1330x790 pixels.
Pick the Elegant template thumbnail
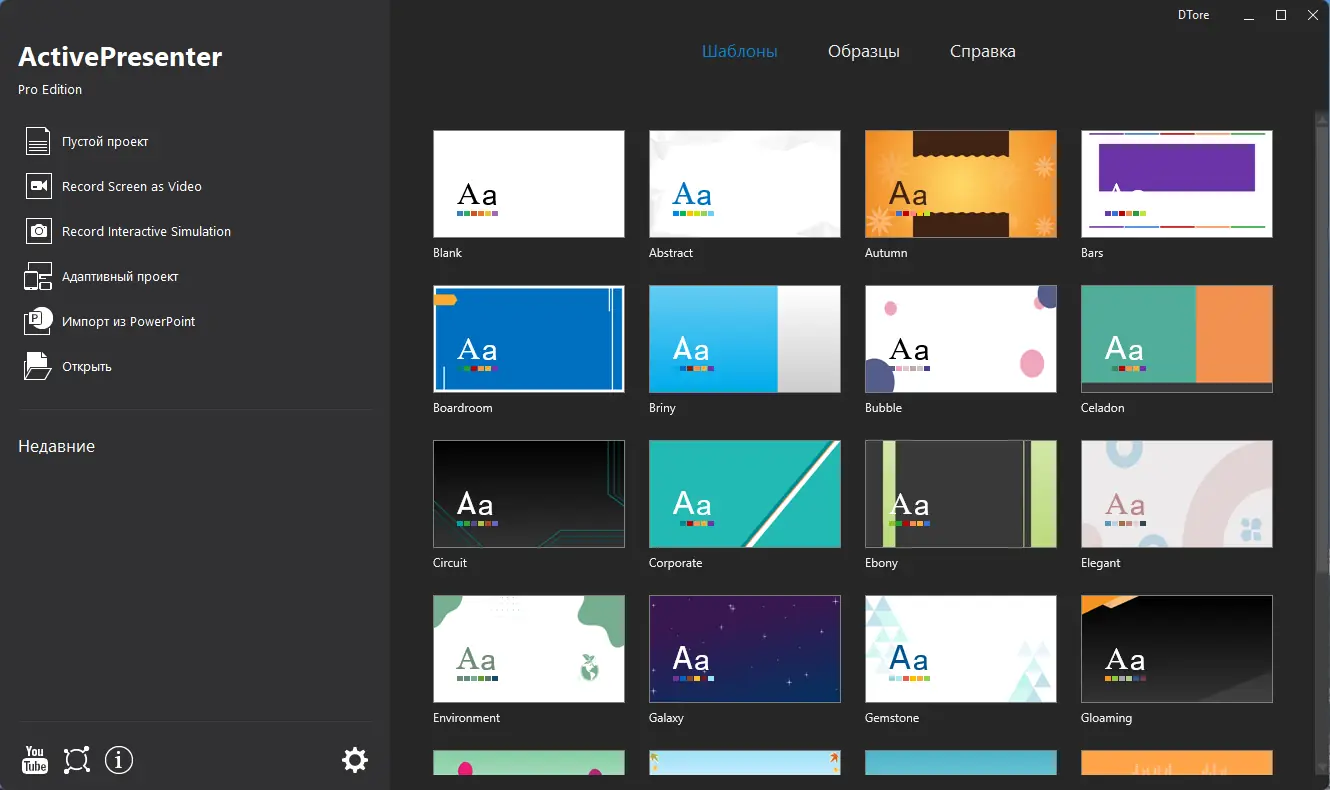(x=1177, y=494)
